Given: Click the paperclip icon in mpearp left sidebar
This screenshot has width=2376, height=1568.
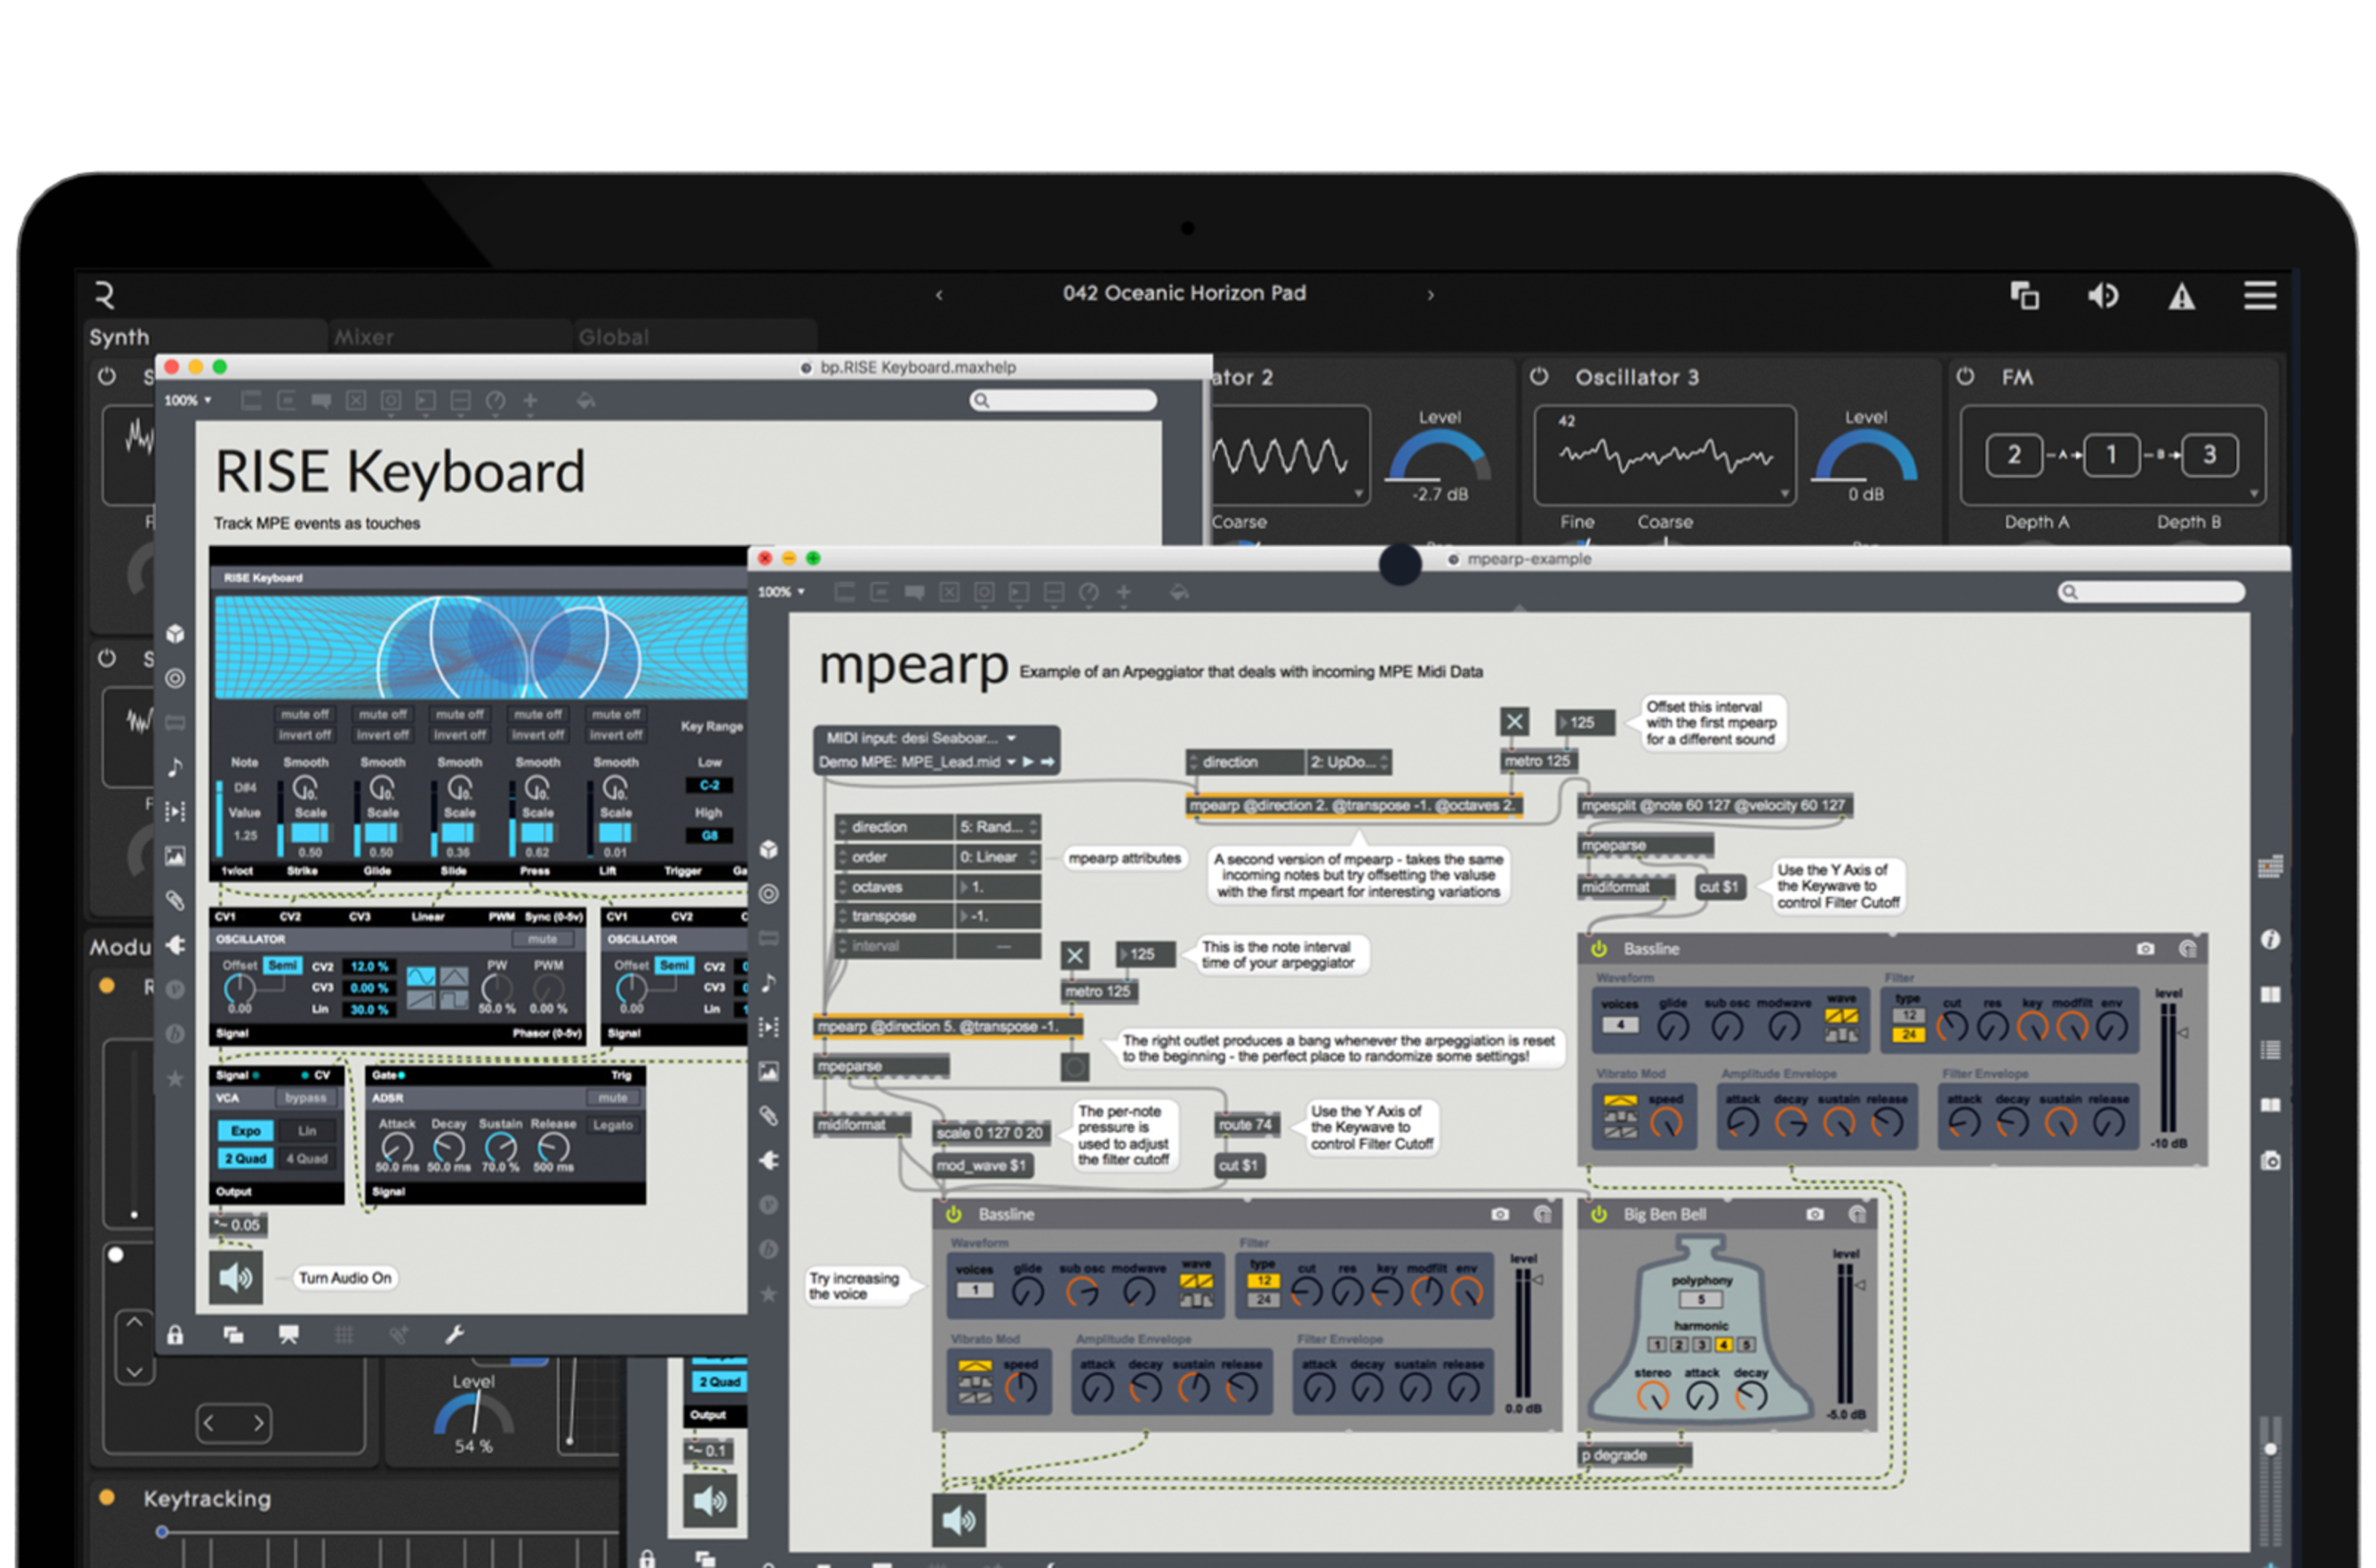Looking at the screenshot, I should (768, 1115).
